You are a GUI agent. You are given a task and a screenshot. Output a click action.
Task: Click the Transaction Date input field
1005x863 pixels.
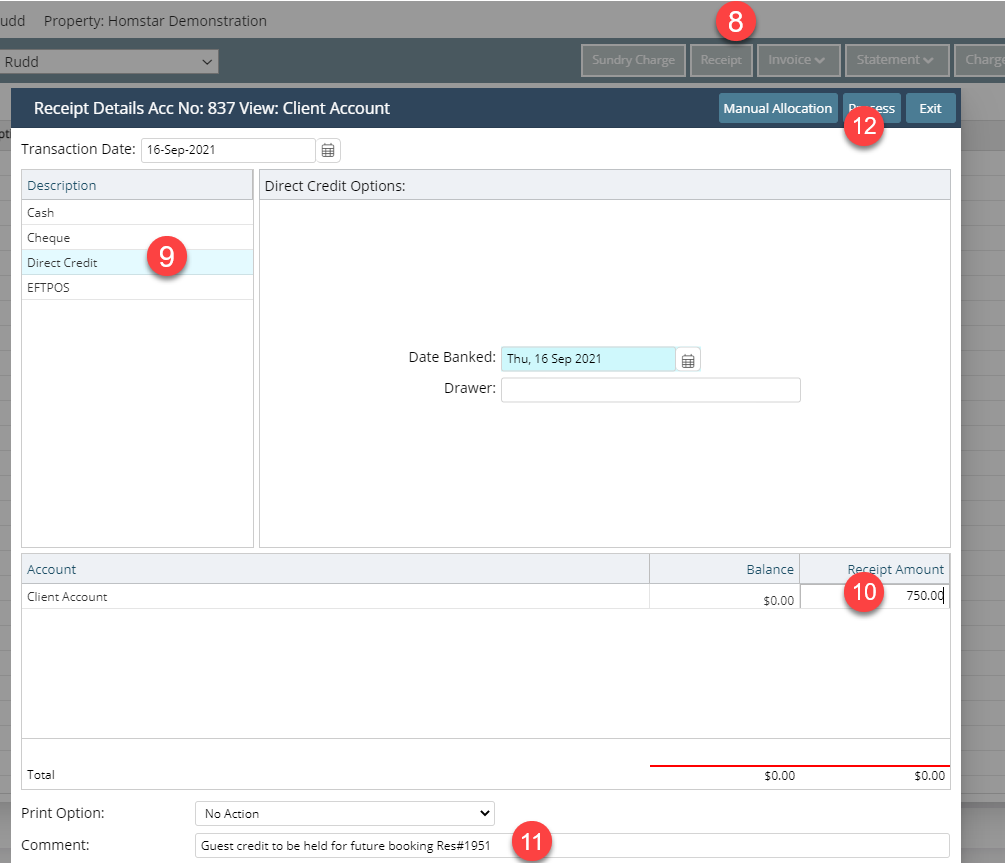pyautogui.click(x=228, y=150)
